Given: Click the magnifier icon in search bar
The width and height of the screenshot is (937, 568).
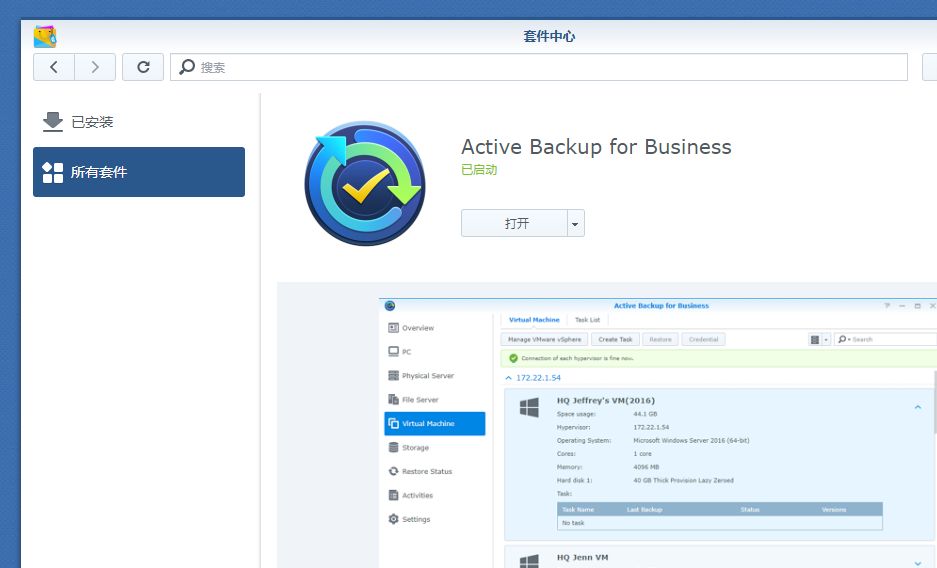Looking at the screenshot, I should 187,67.
